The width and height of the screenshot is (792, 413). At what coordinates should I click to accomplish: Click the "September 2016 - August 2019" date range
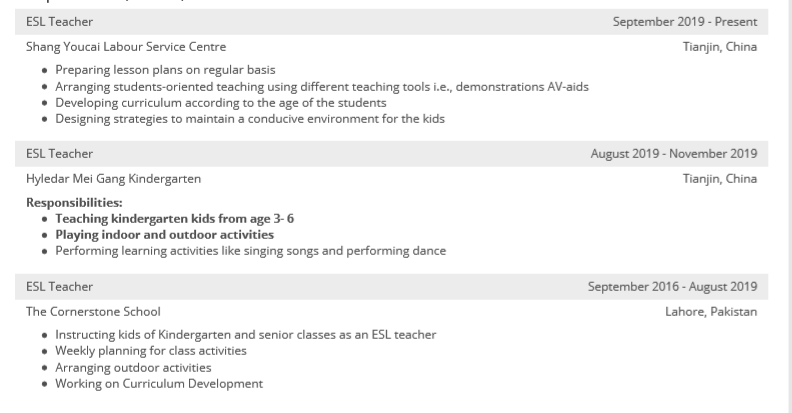(x=672, y=287)
